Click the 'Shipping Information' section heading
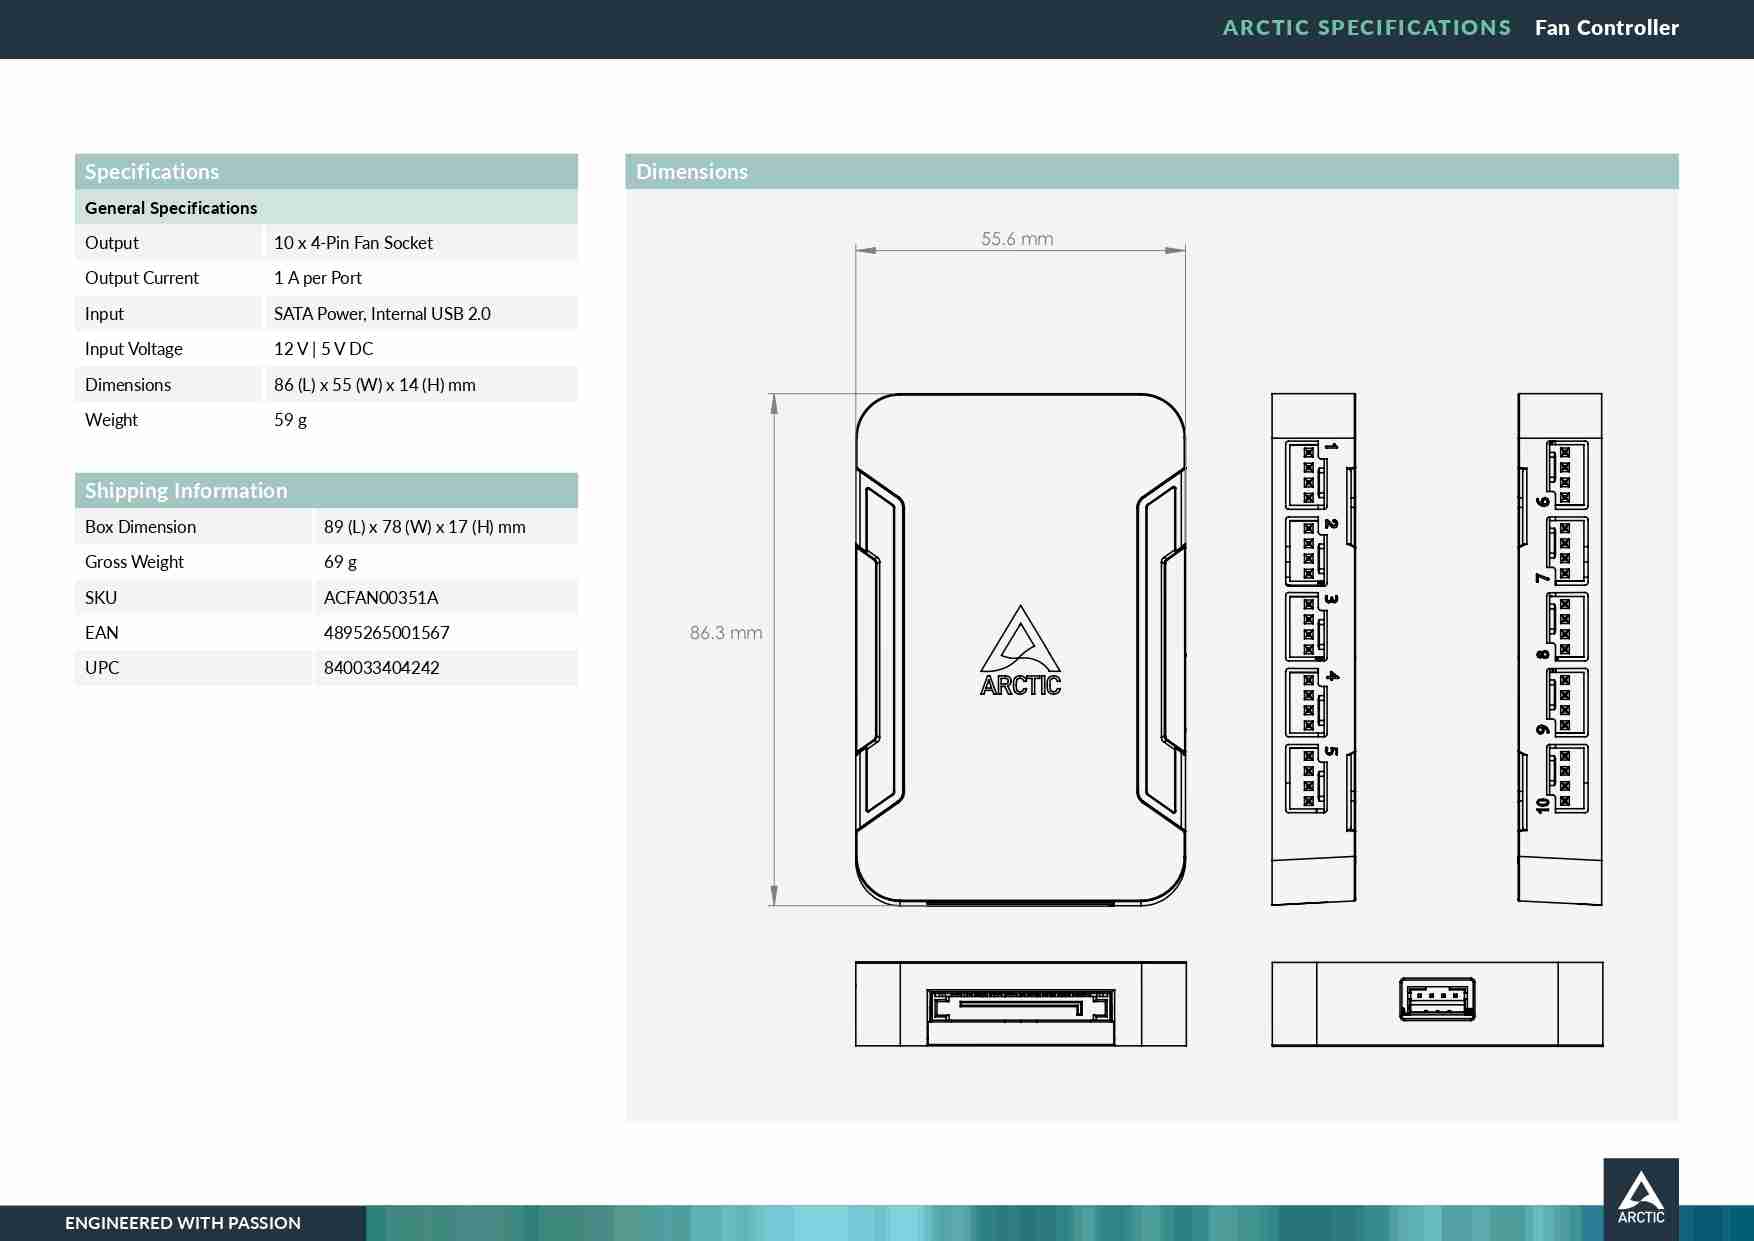The width and height of the screenshot is (1754, 1241). point(186,491)
